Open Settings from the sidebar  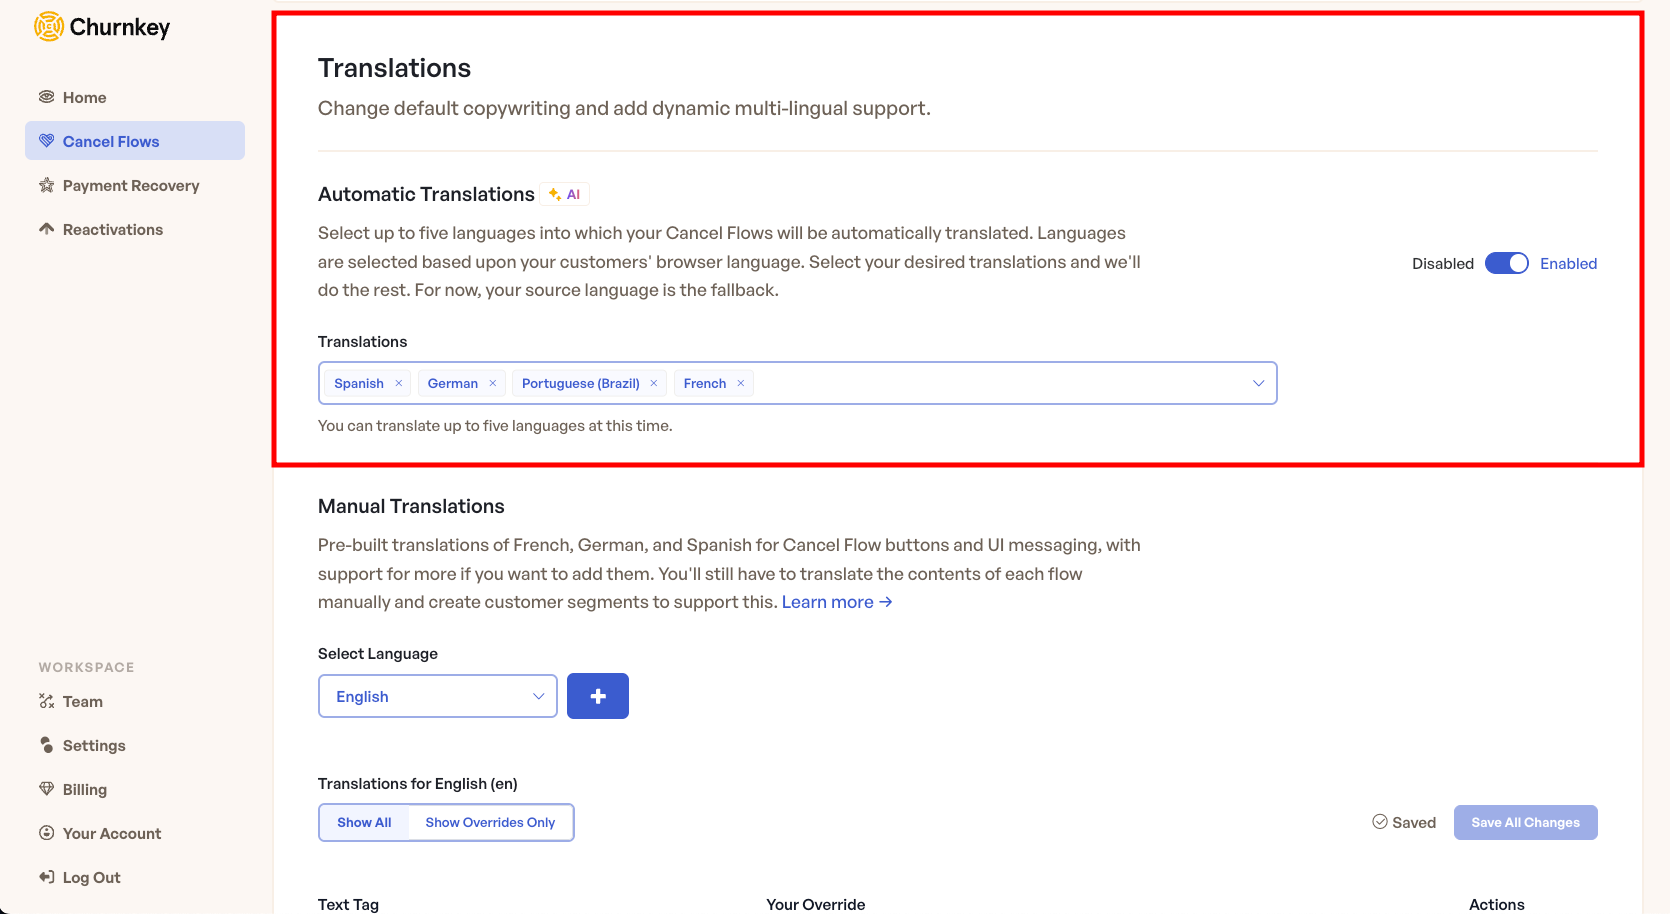(94, 745)
